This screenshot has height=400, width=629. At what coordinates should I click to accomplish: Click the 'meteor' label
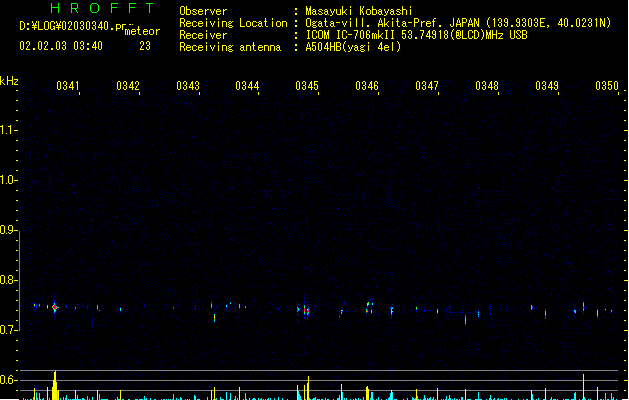(142, 31)
